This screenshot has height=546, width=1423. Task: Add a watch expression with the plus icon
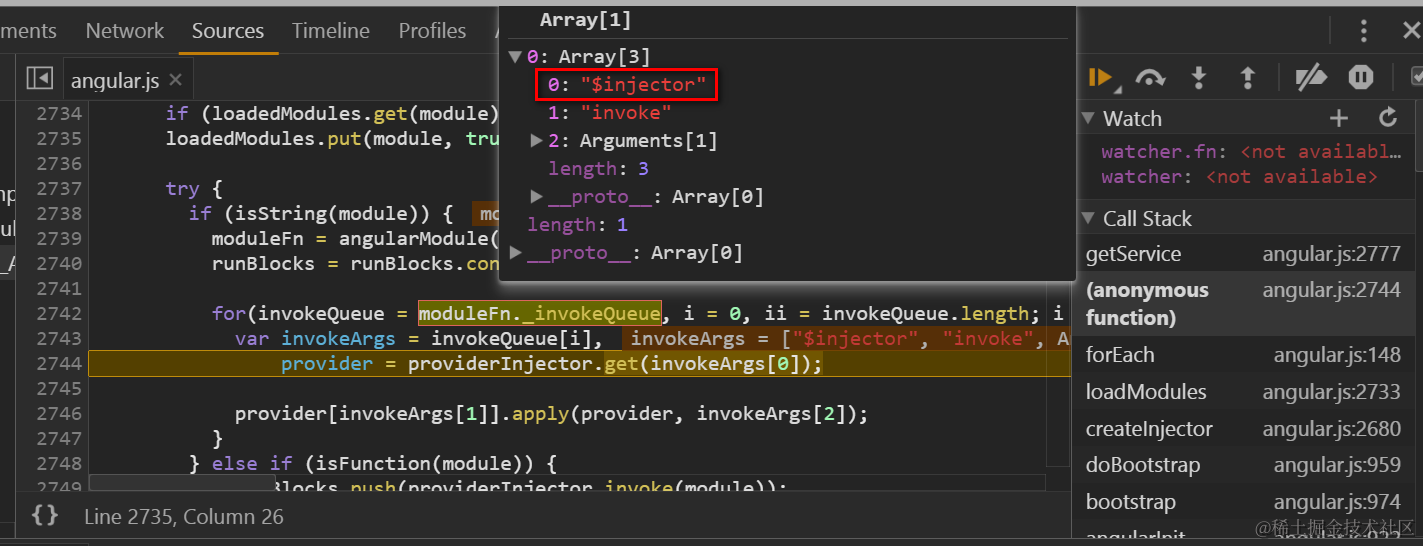click(1339, 118)
